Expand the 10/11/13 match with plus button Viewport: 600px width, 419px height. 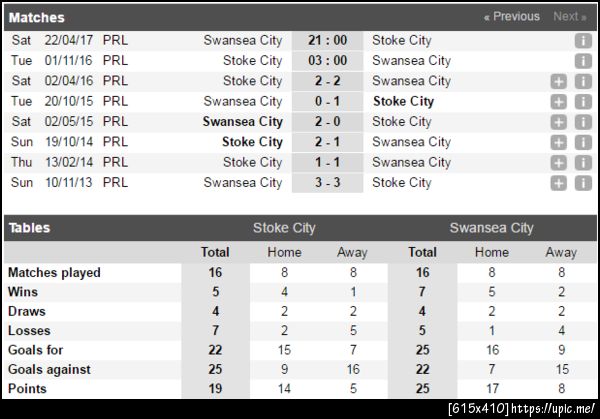click(559, 183)
